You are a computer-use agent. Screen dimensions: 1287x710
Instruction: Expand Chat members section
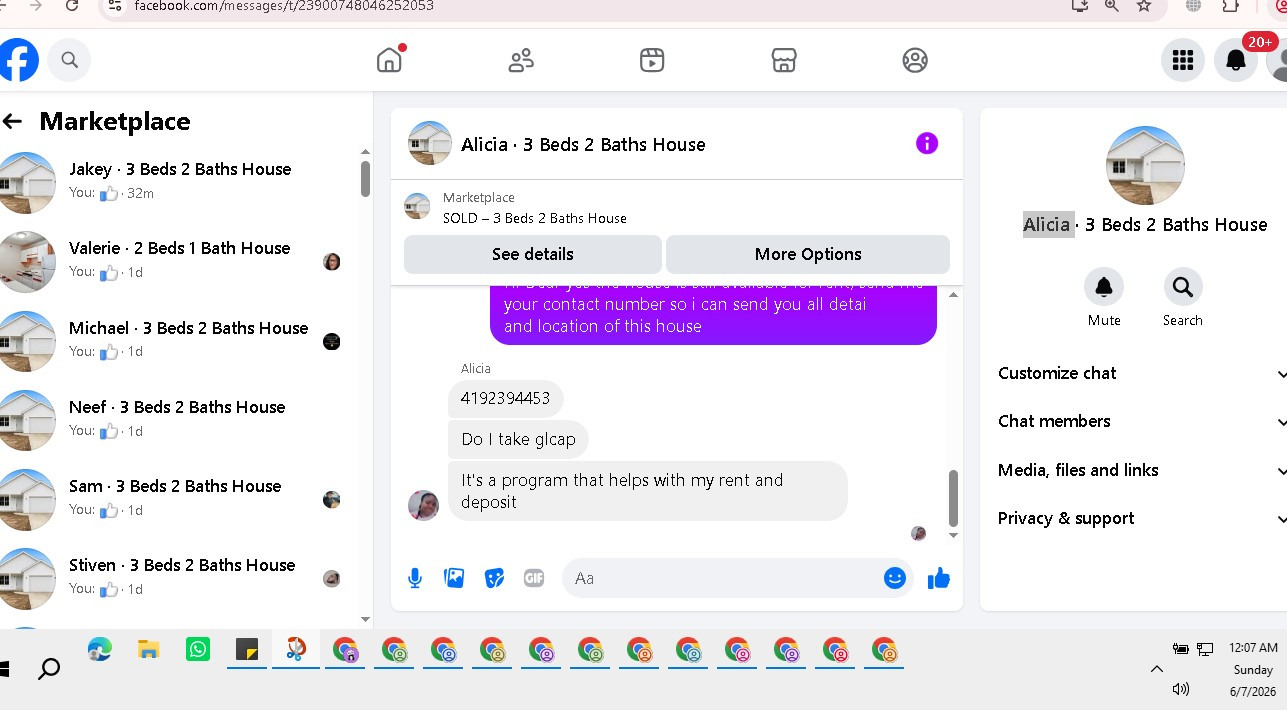click(1141, 421)
